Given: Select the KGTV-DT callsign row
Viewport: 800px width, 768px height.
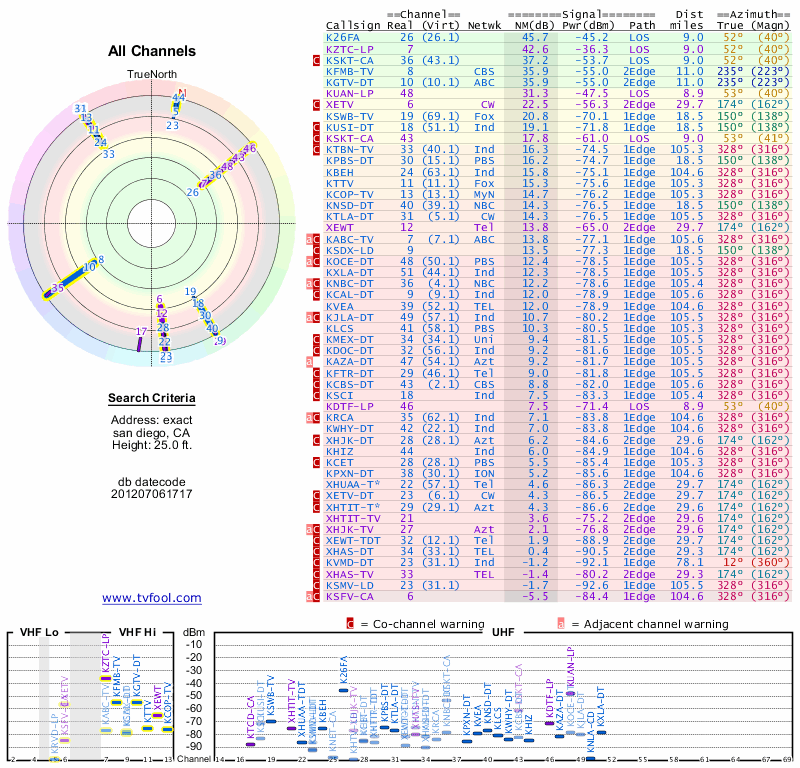Looking at the screenshot, I should 558,83.
